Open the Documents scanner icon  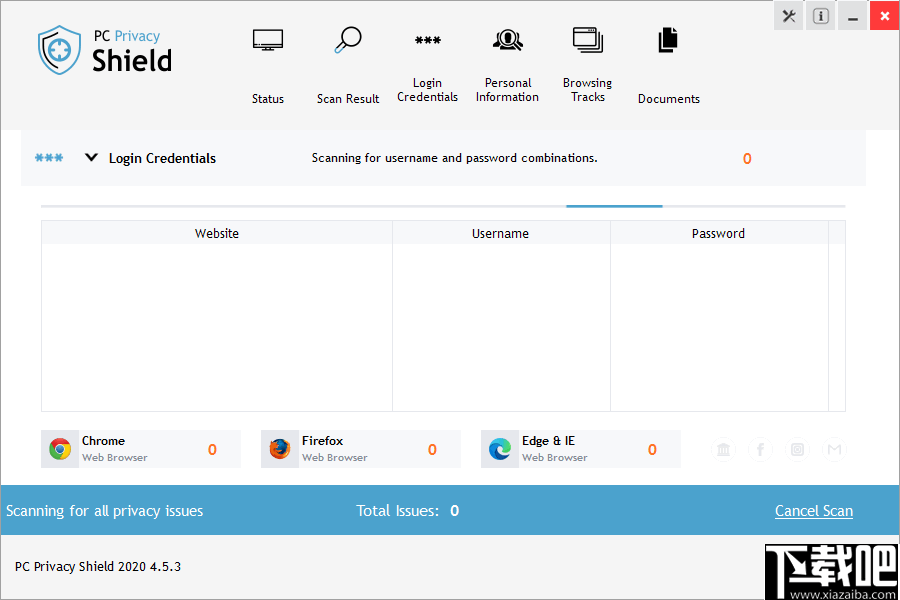[667, 40]
